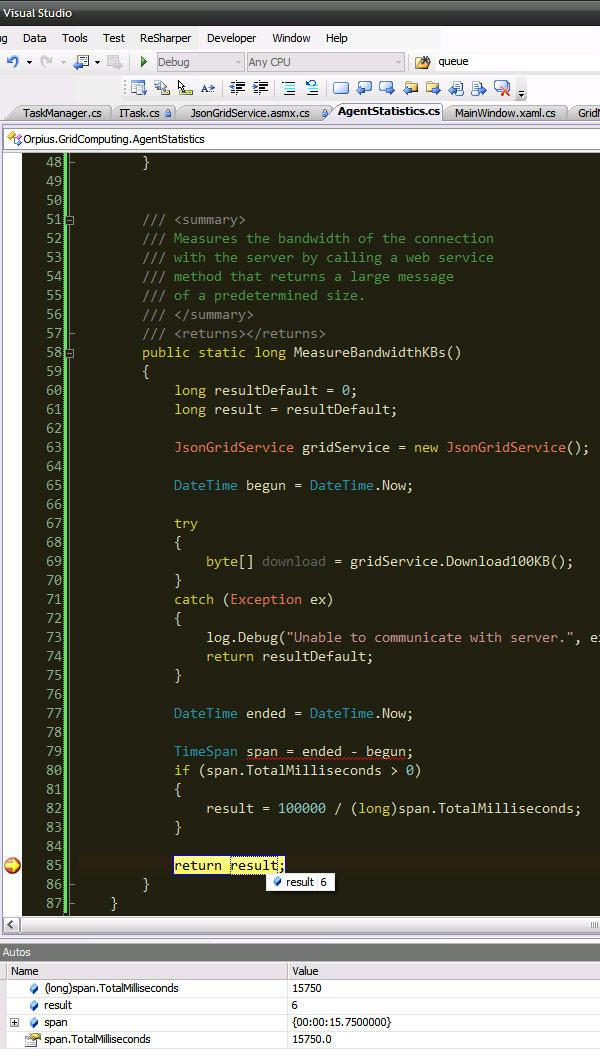The width and height of the screenshot is (600, 1057).
Task: Click the Autos panel title
Action: tap(16, 952)
